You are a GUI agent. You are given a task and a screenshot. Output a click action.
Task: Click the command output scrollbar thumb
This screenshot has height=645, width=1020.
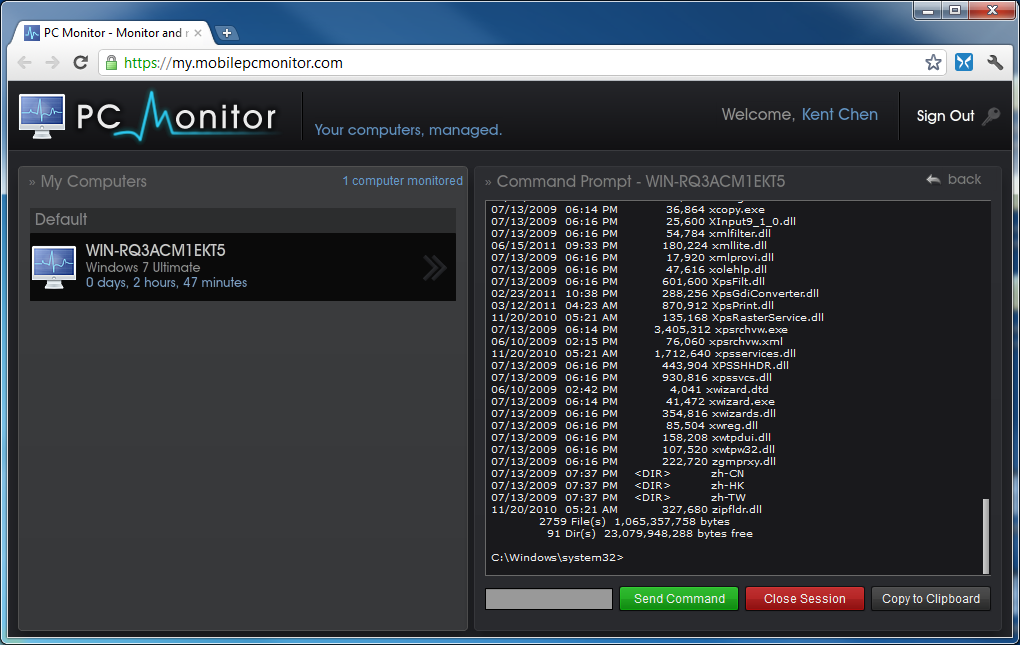986,536
